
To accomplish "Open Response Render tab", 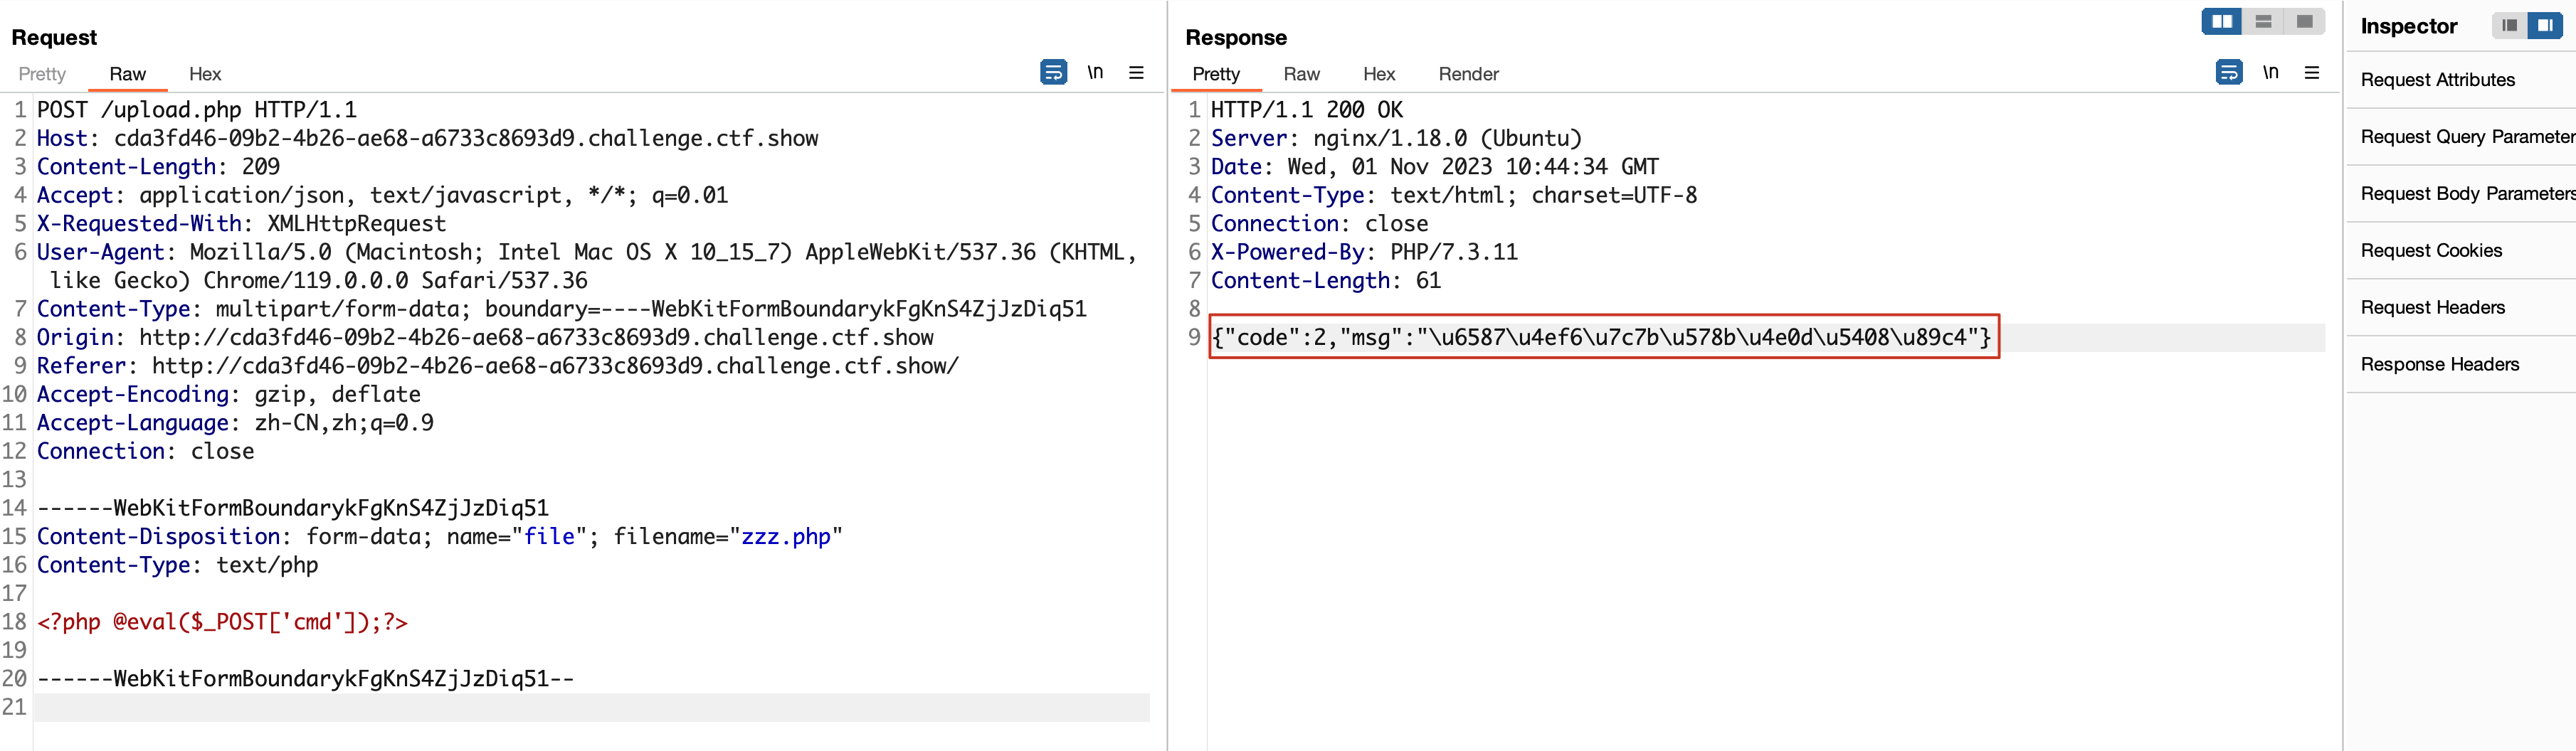I will coord(1468,74).
